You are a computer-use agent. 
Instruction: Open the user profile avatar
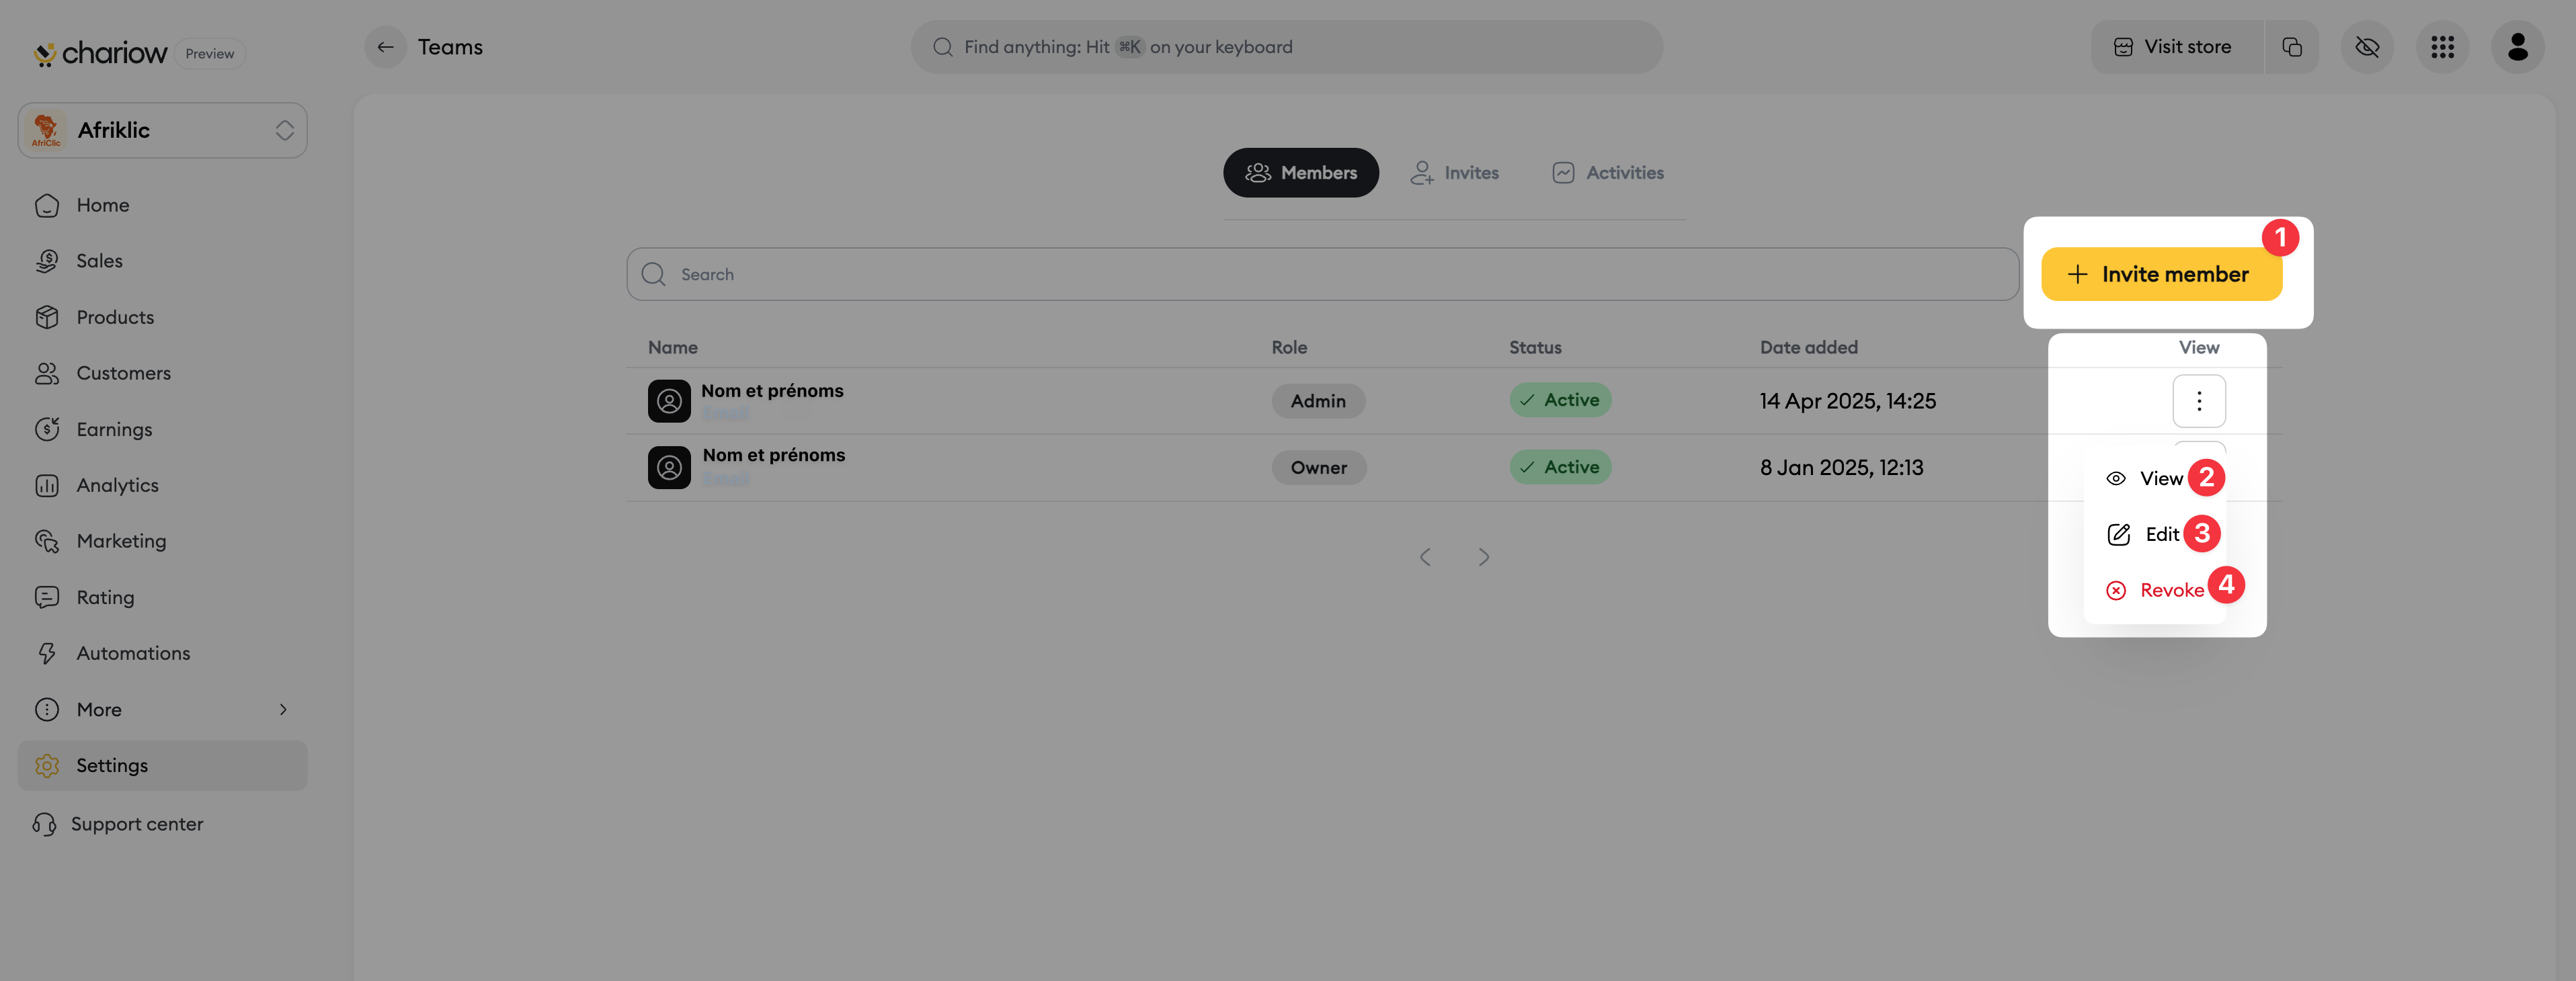(2517, 47)
